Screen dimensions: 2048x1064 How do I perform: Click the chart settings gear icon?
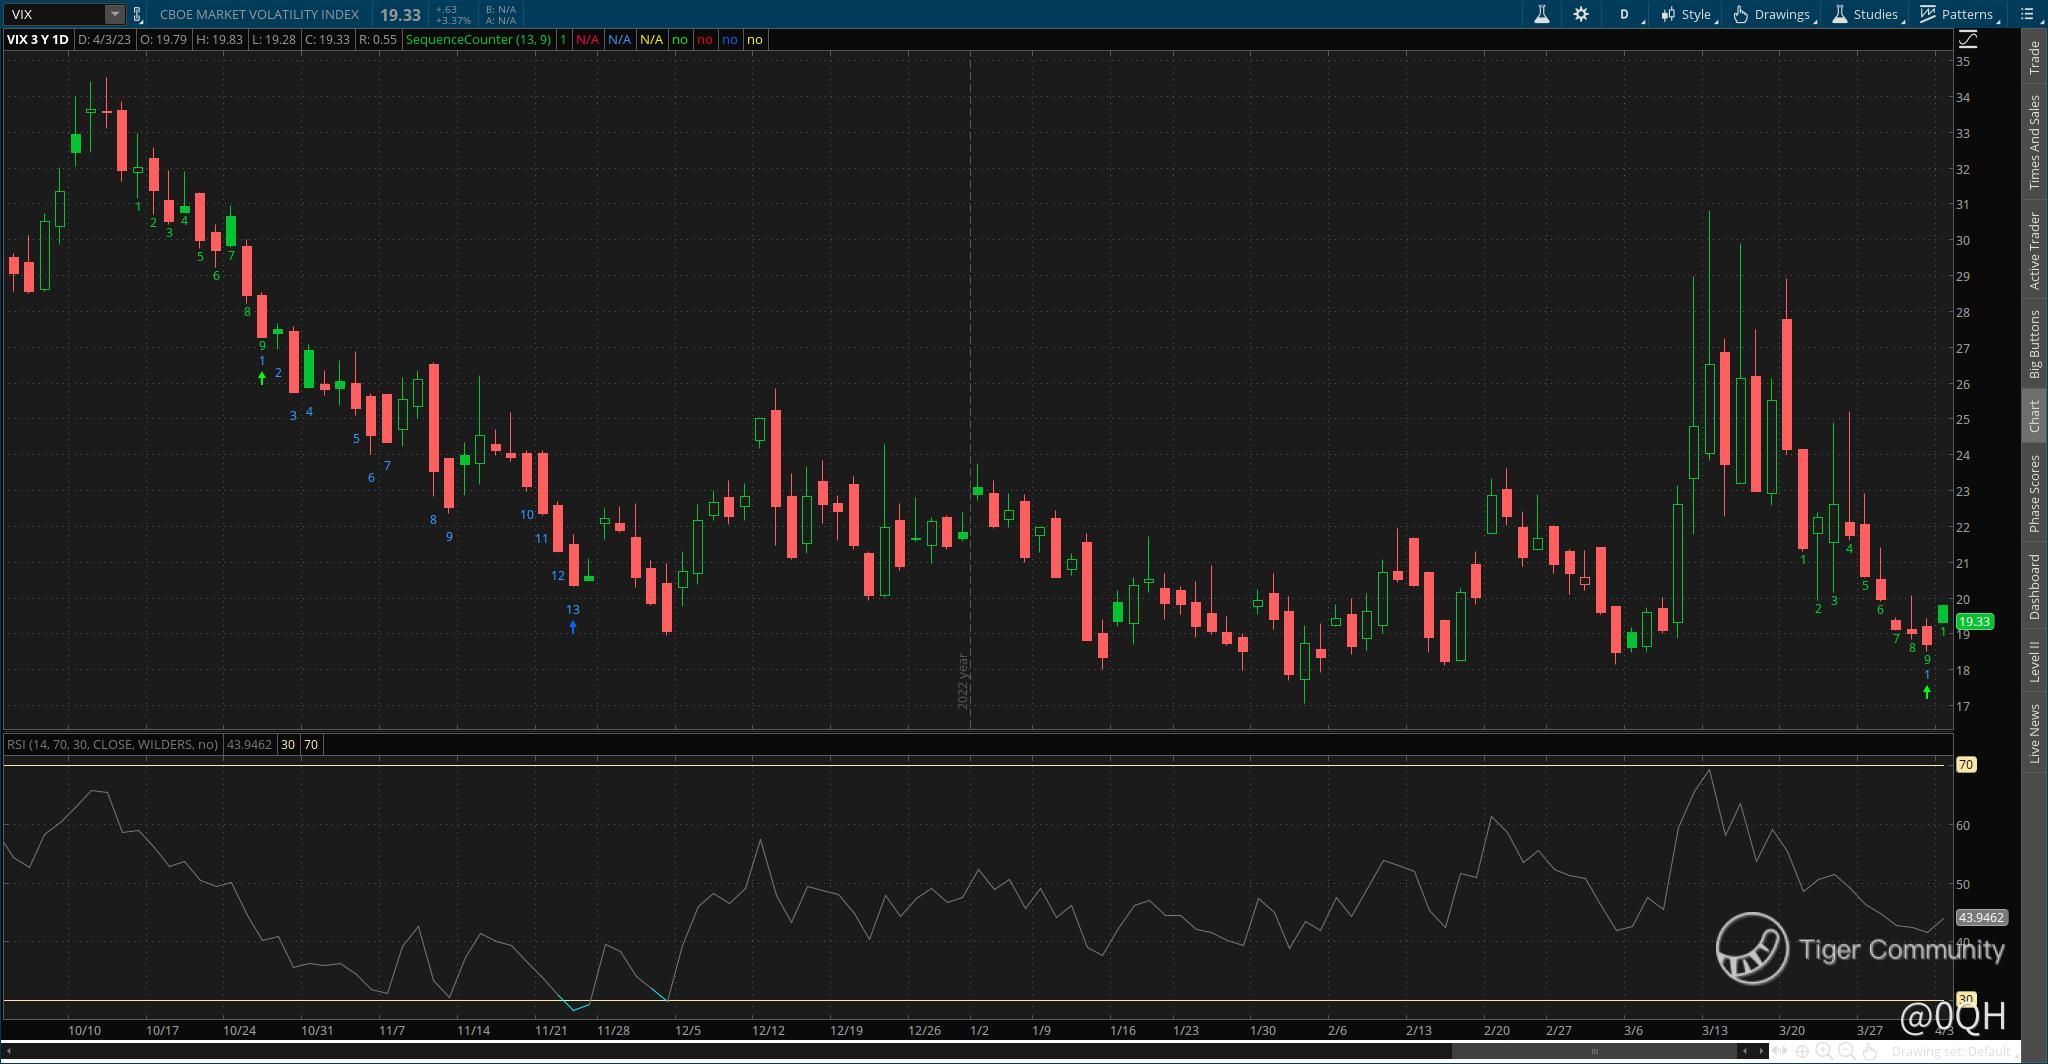[x=1581, y=14]
